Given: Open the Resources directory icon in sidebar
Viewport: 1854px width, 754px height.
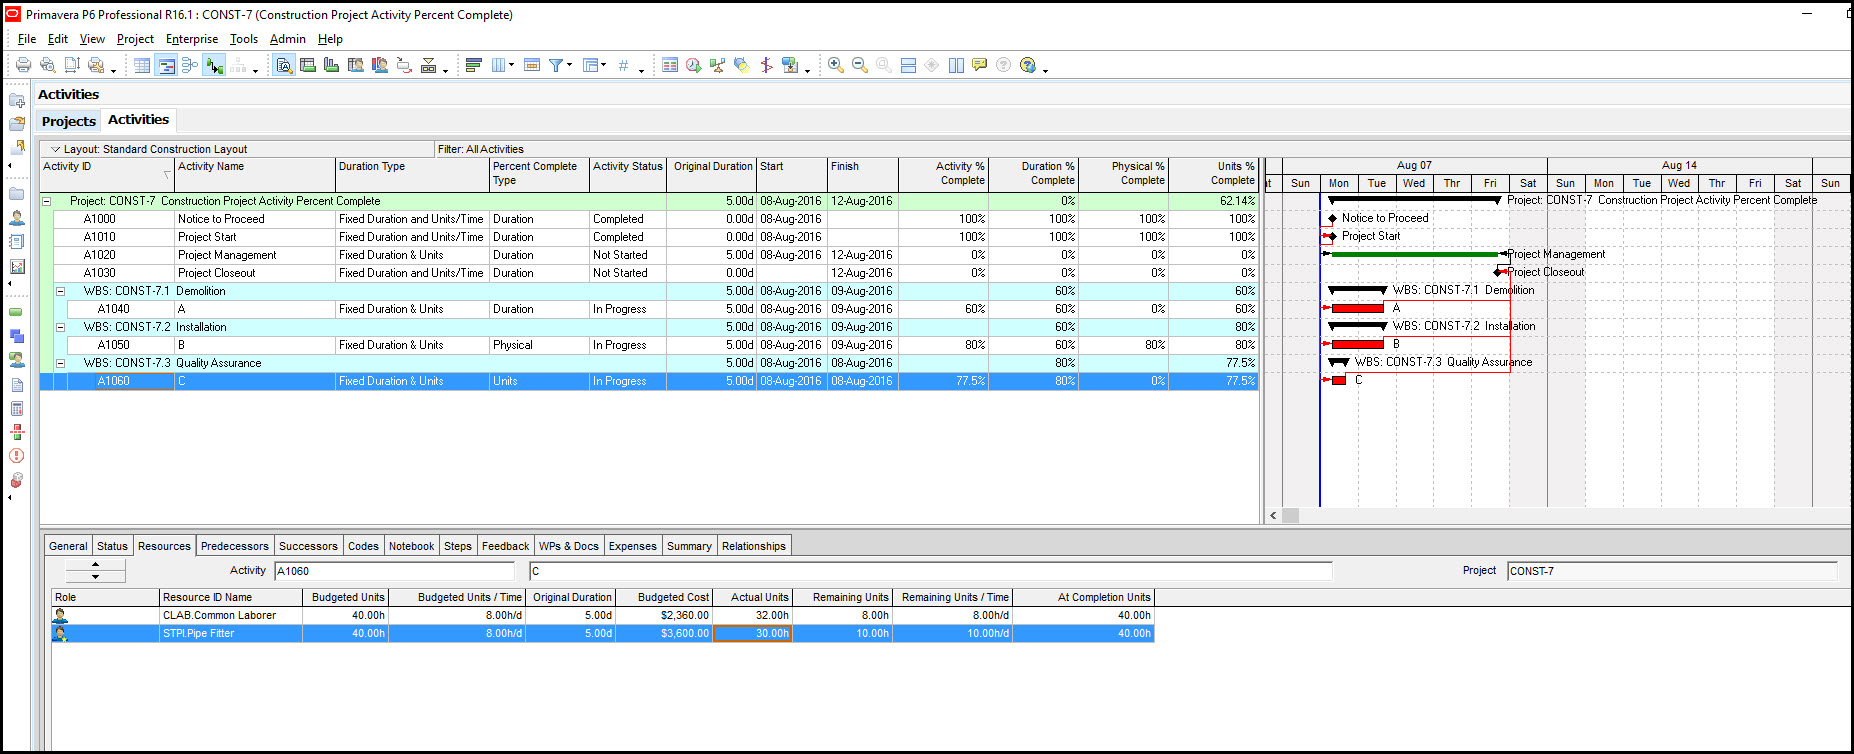Looking at the screenshot, I should tap(17, 218).
